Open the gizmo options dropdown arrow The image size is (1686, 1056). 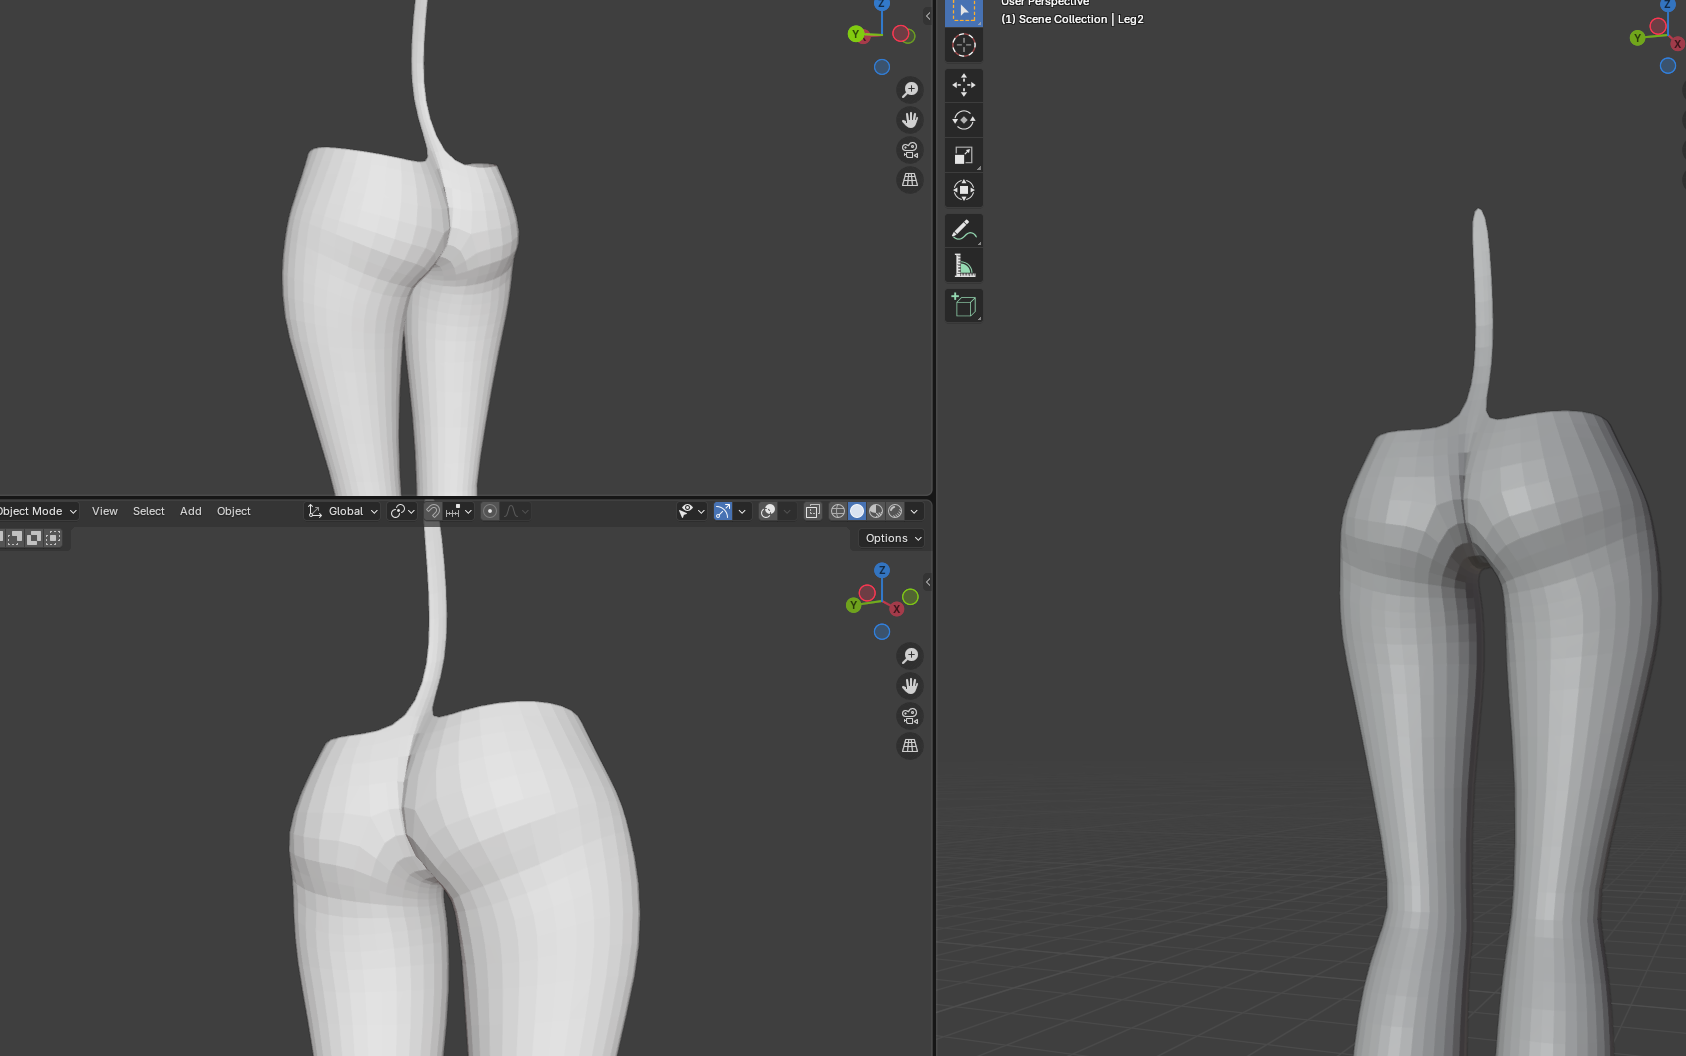[742, 511]
